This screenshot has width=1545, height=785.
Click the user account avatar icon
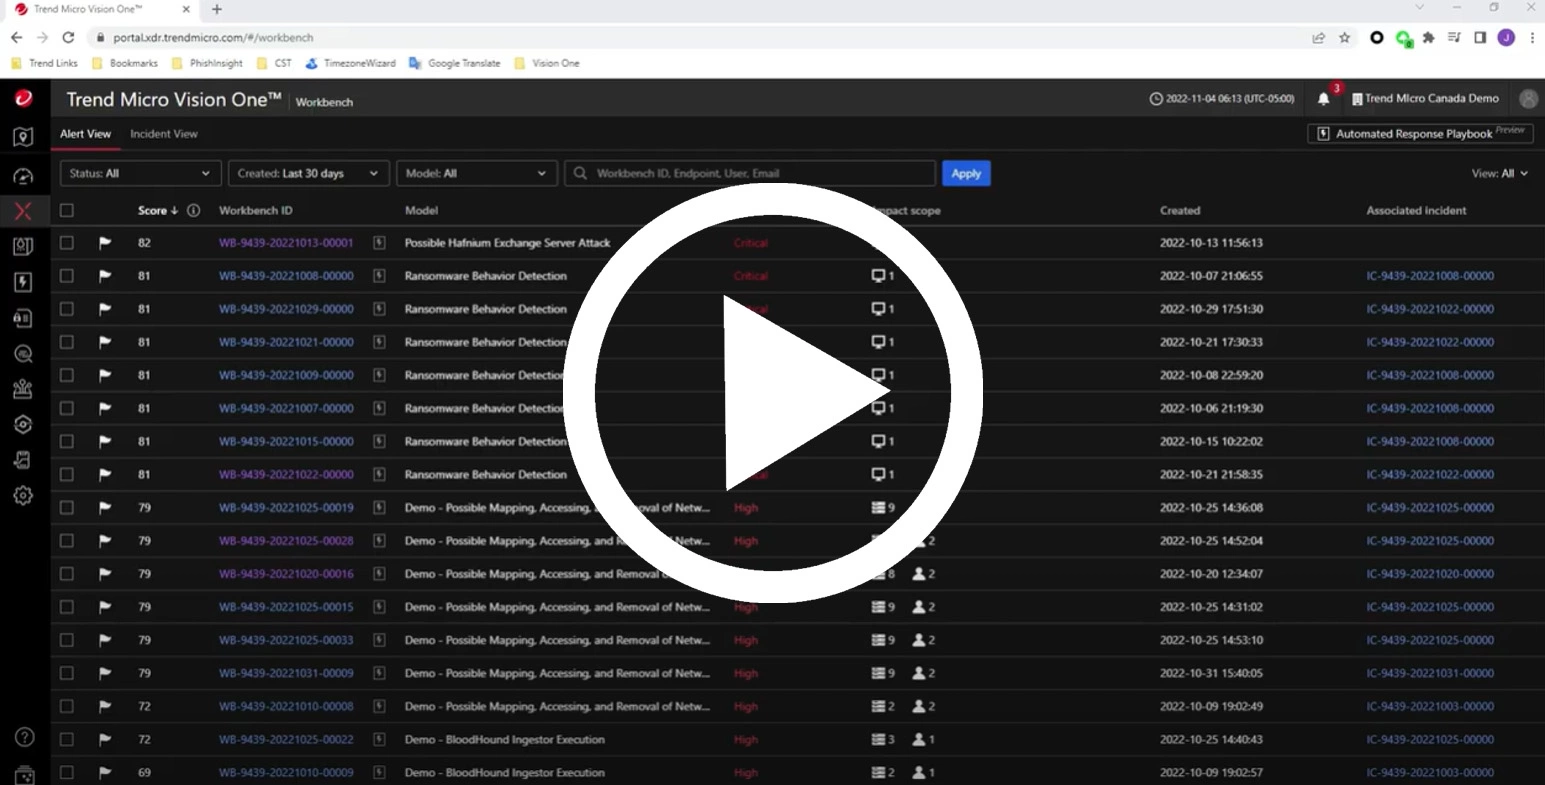(x=1527, y=99)
